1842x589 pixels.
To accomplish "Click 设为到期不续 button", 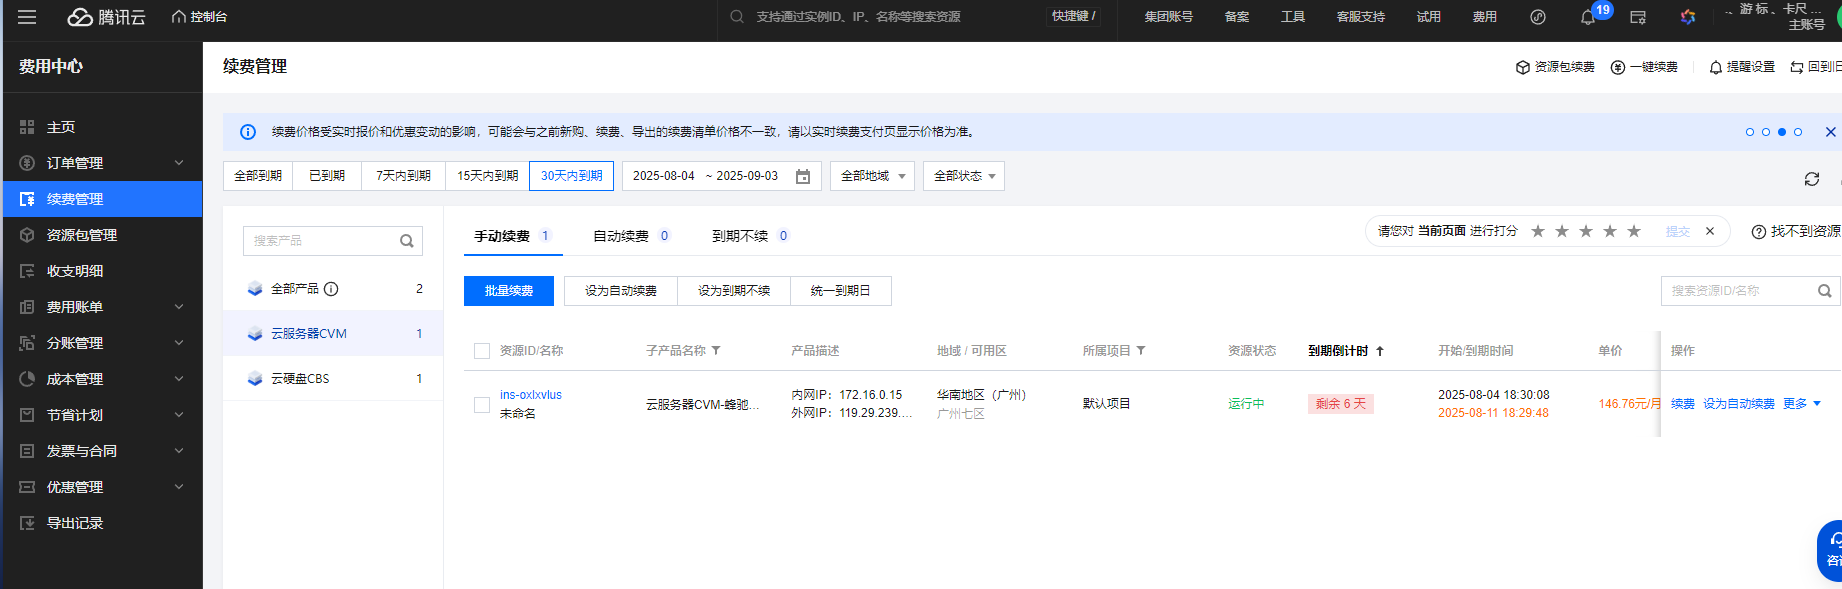I will pyautogui.click(x=734, y=291).
